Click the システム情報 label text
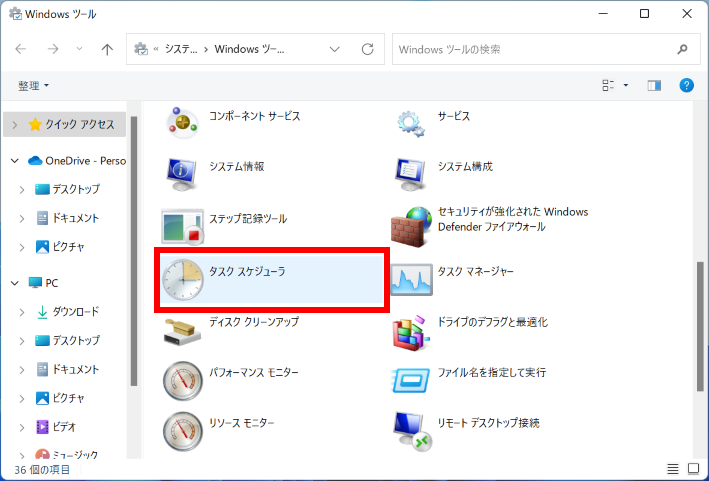The width and height of the screenshot is (709, 481). (237, 166)
